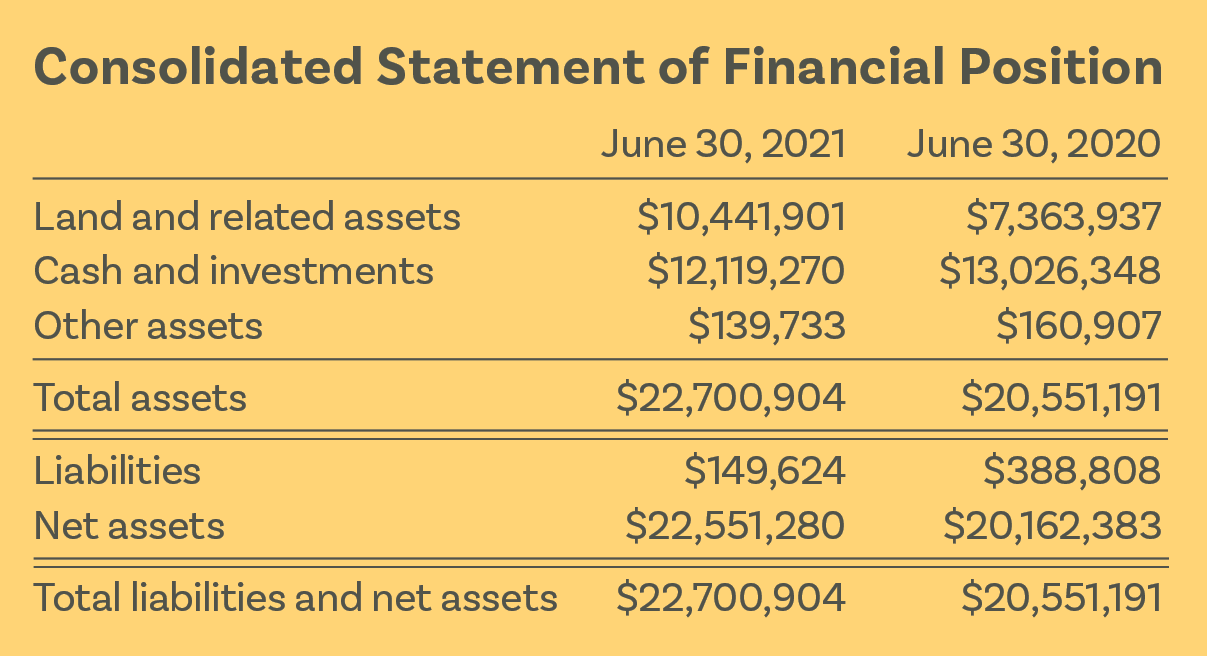The image size is (1207, 656).
Task: Select the $388,808 liabilities value
Action: pyautogui.click(x=1072, y=470)
